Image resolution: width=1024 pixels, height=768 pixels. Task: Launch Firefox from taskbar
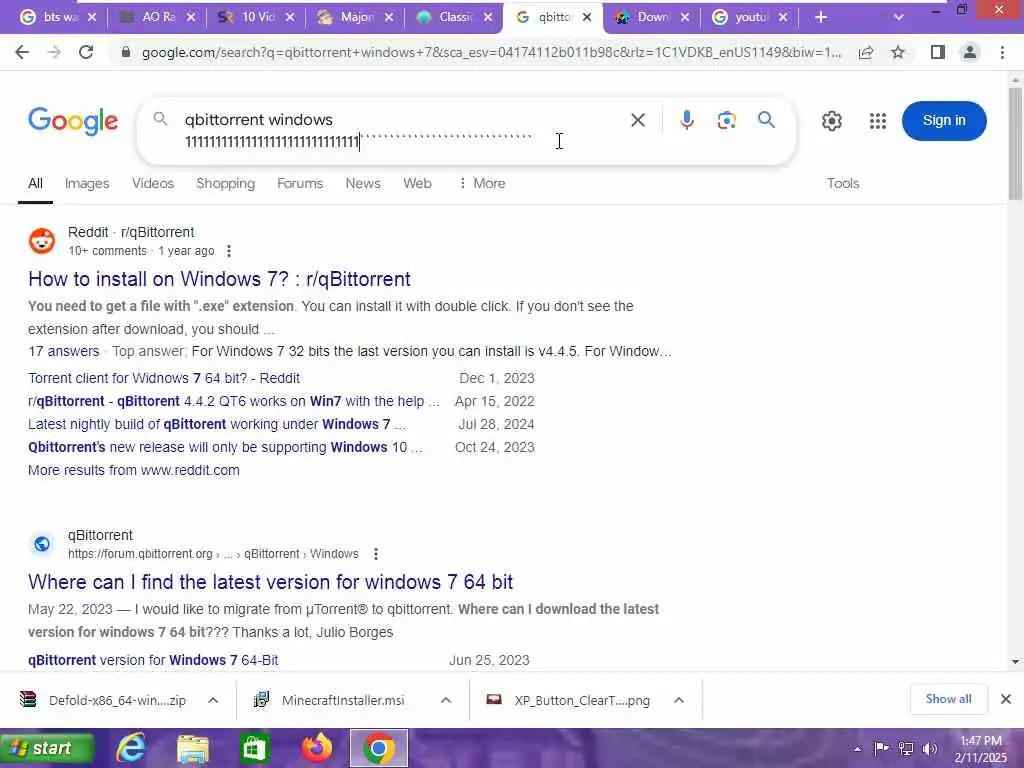click(x=317, y=748)
